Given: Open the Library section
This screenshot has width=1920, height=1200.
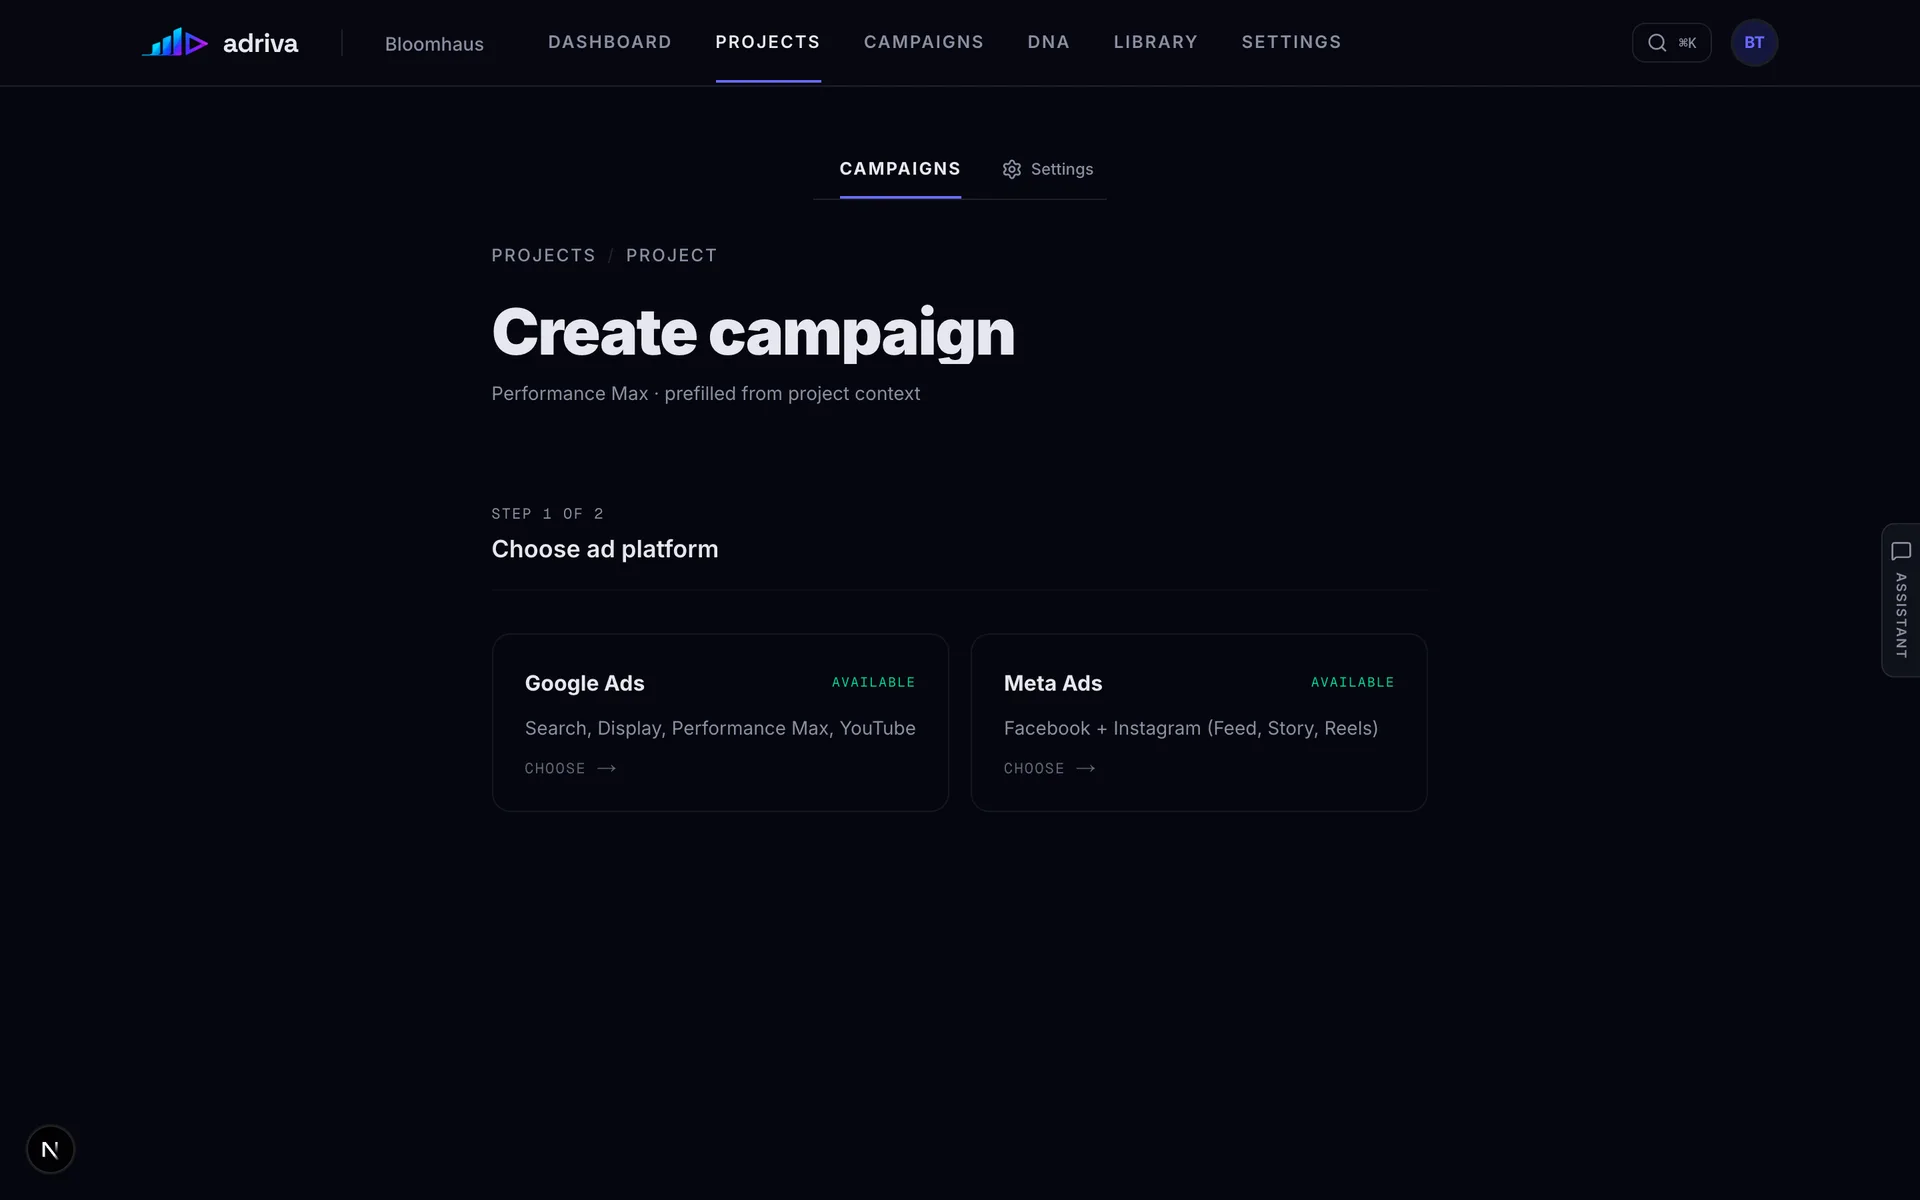Looking at the screenshot, I should tap(1156, 42).
